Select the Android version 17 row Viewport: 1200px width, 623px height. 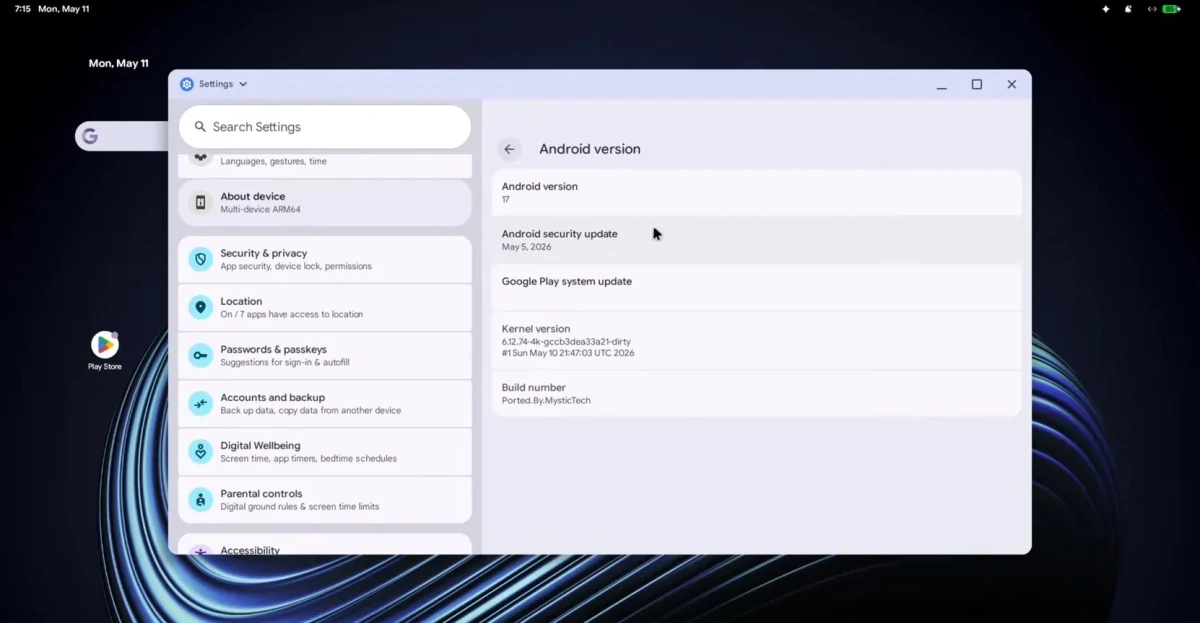[757, 193]
